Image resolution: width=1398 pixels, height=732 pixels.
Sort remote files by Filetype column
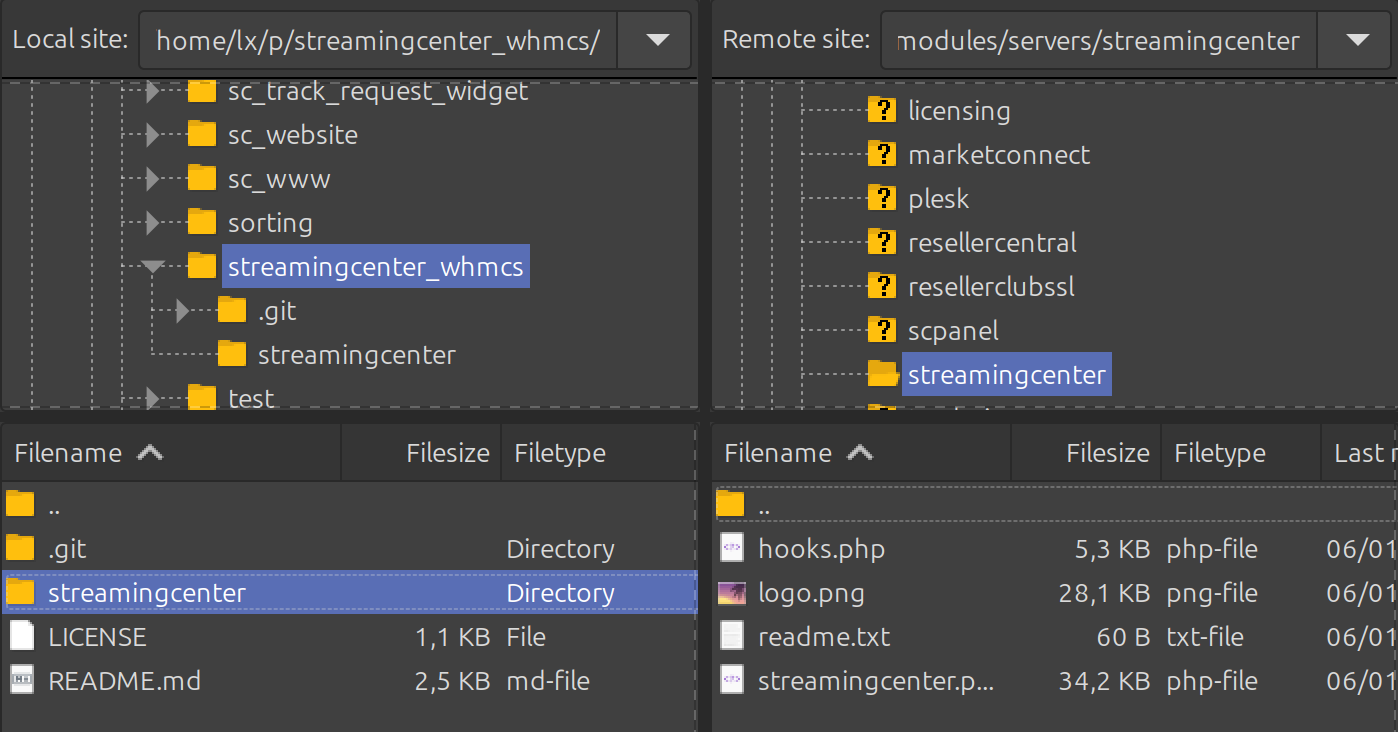coord(1219,453)
